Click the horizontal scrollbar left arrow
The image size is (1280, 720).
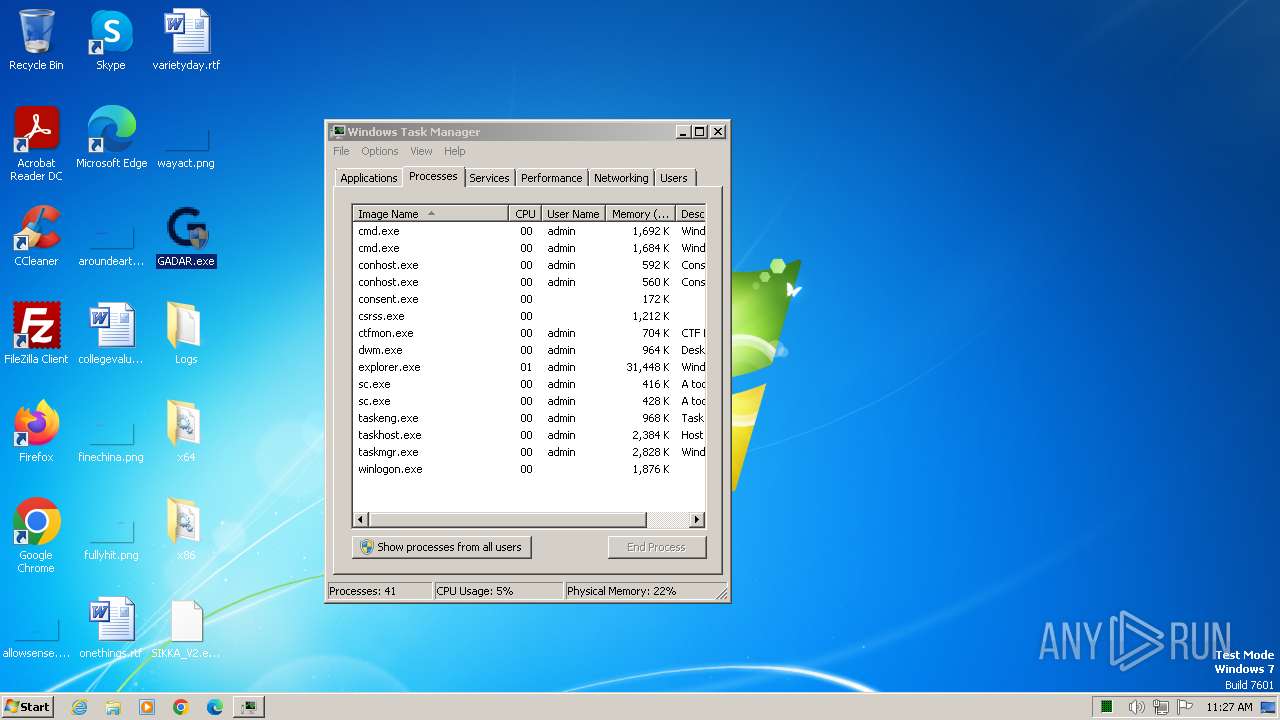click(361, 520)
